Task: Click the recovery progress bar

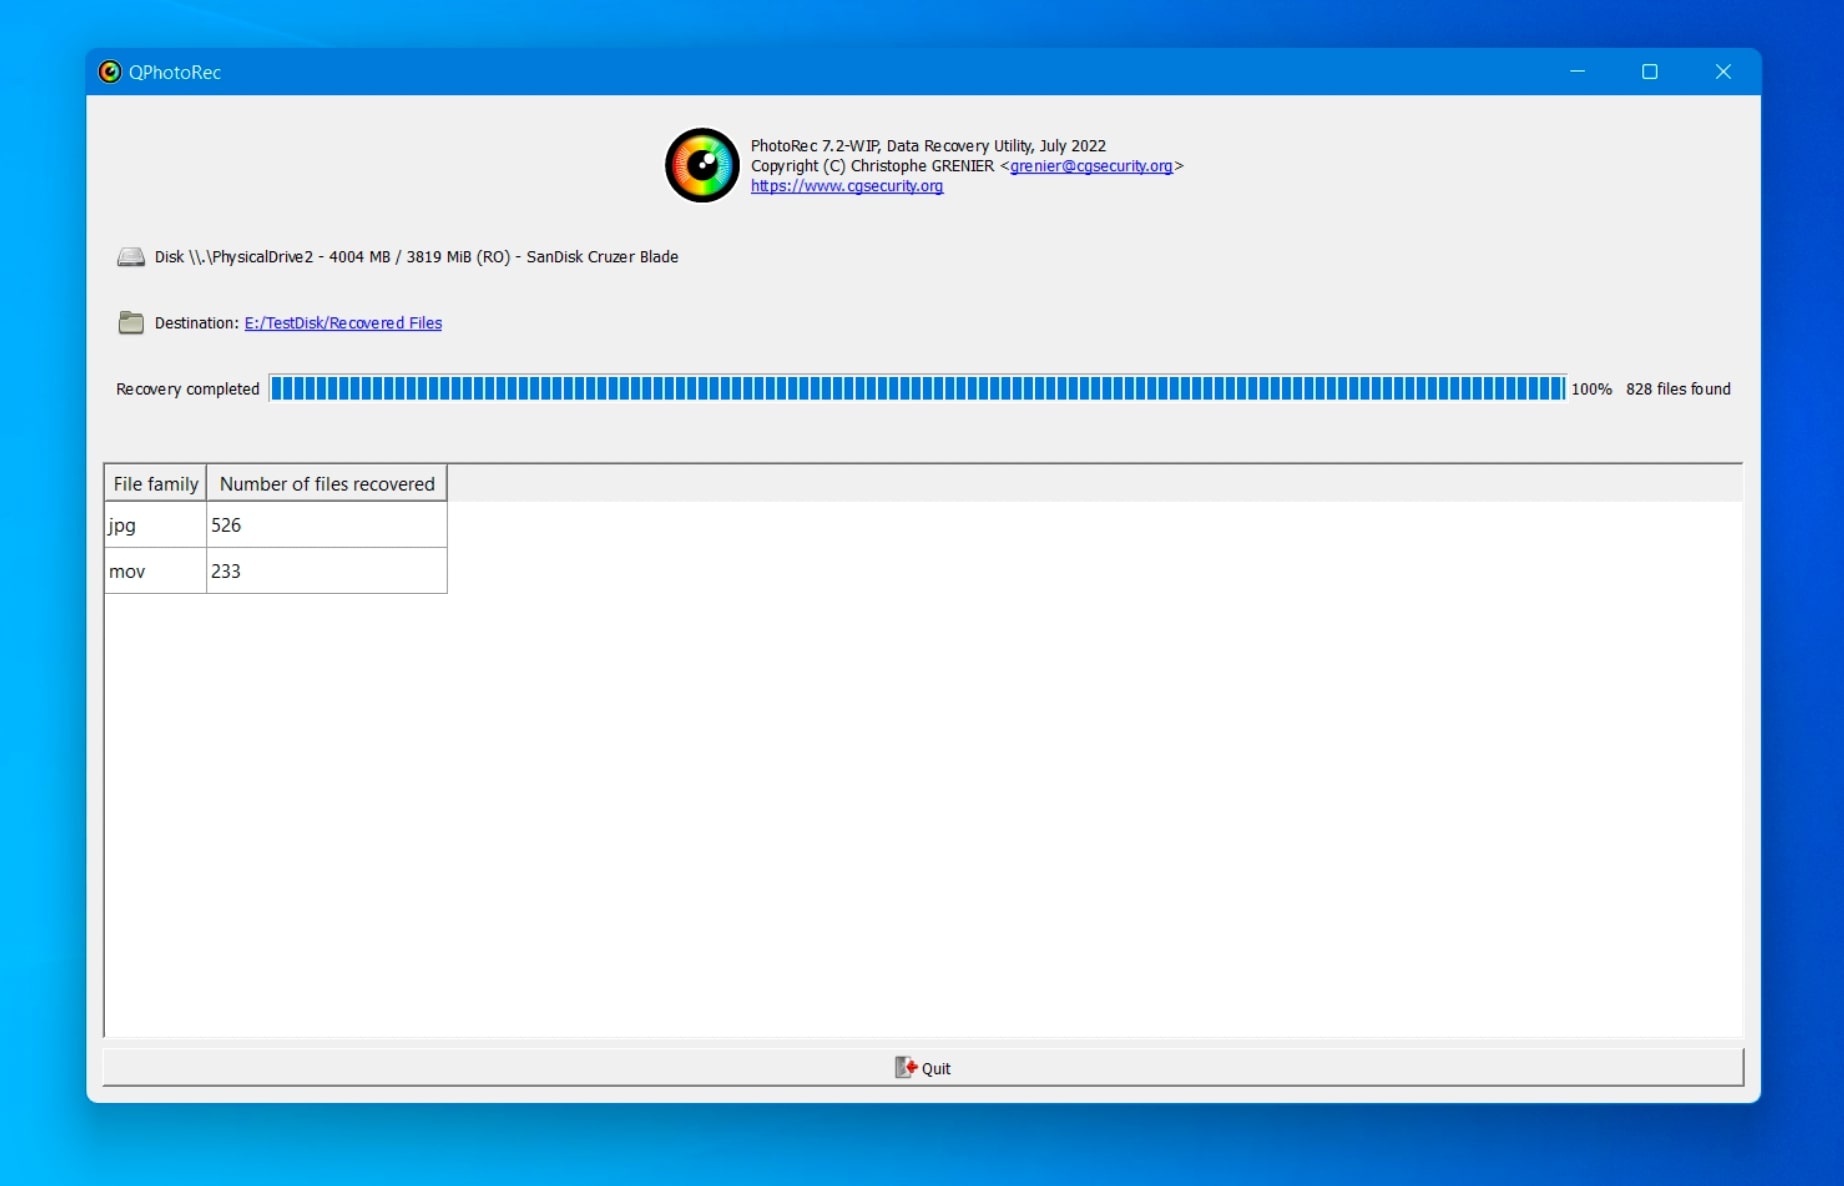Action: tap(917, 389)
